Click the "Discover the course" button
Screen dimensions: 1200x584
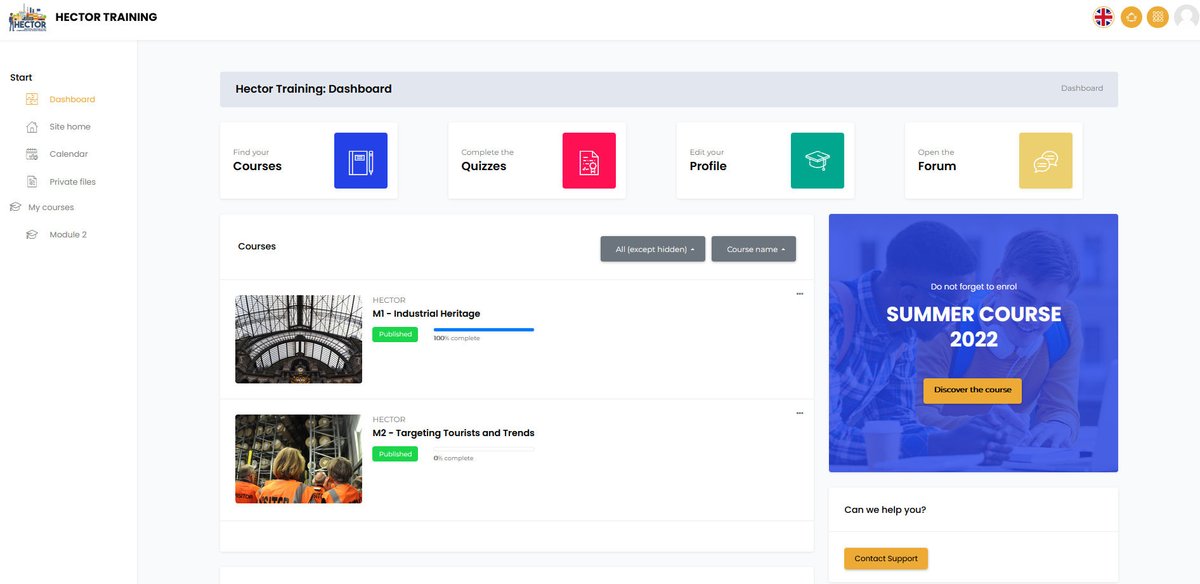(x=973, y=390)
